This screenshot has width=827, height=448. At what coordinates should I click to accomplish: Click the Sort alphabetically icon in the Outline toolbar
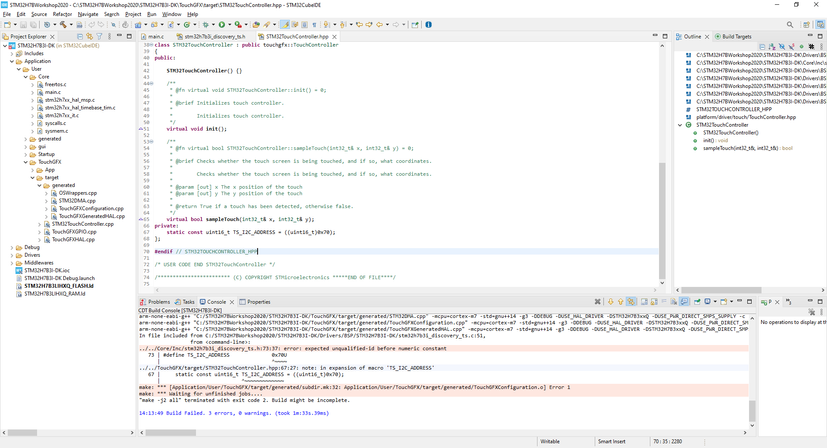(x=772, y=47)
